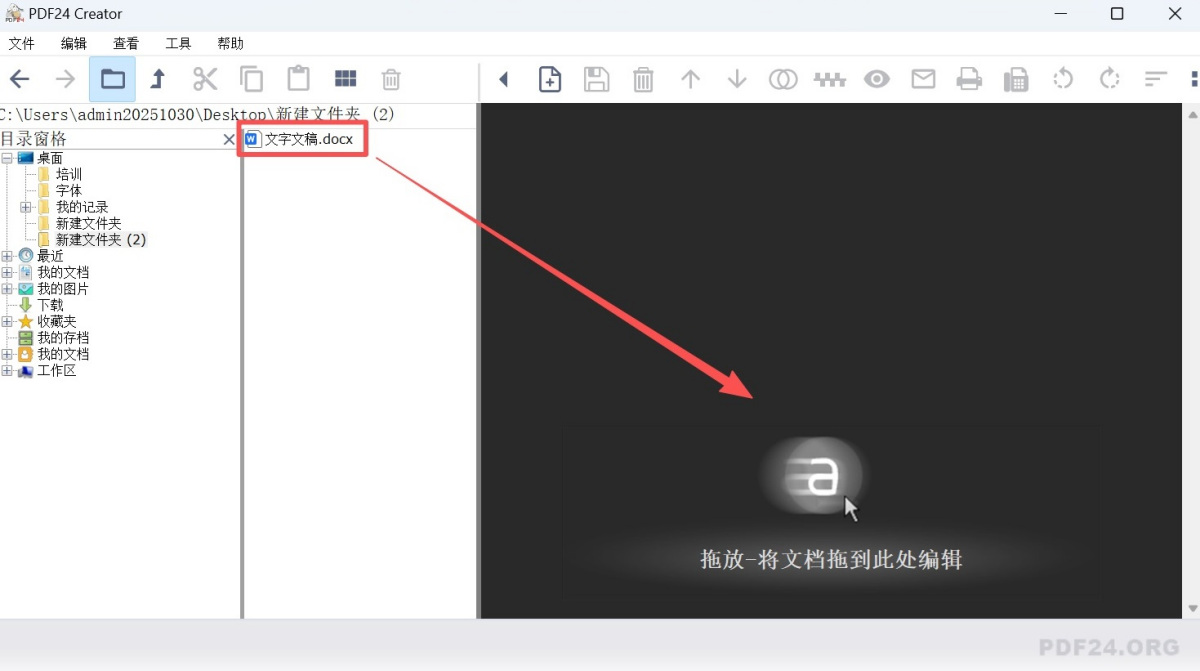1200x671 pixels.
Task: Send document via the email icon
Action: [x=923, y=79]
